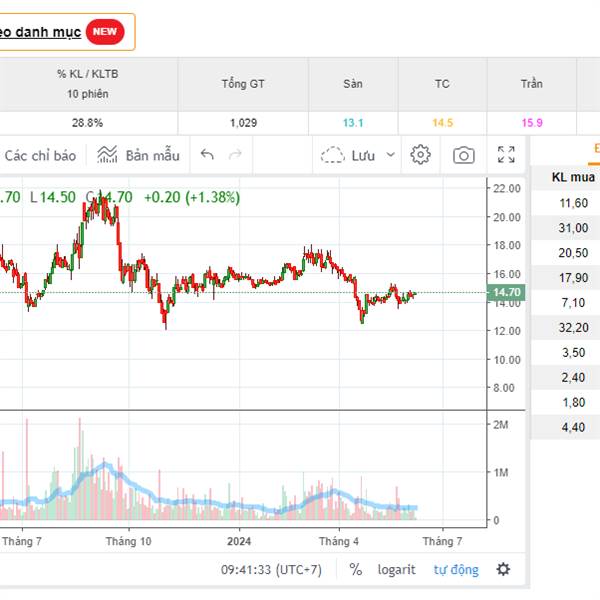The image size is (600, 600).
Task: Open axis settings gear at bottom right
Action: [503, 569]
